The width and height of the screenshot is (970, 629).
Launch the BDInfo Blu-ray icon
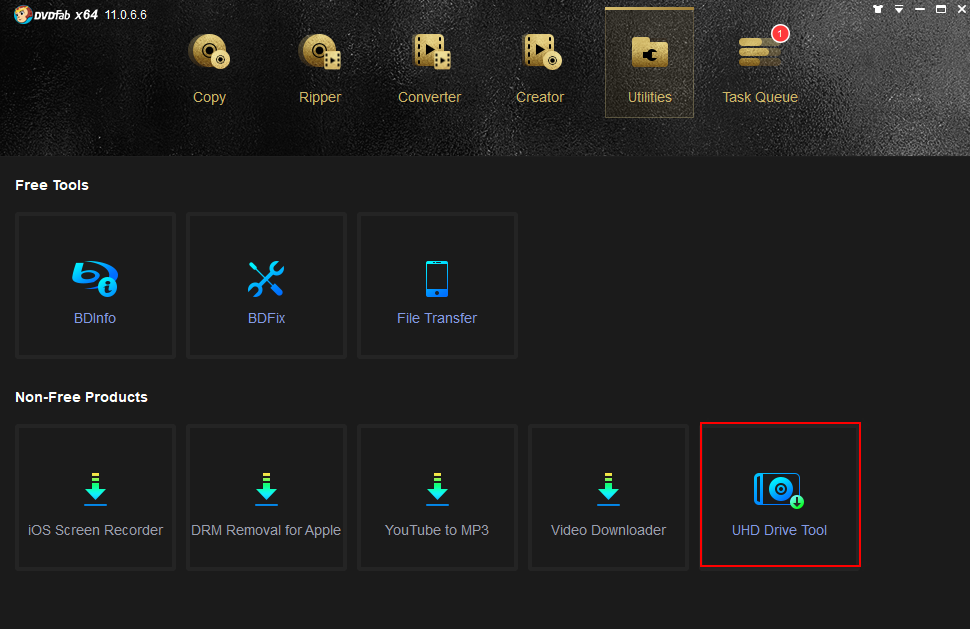95,278
